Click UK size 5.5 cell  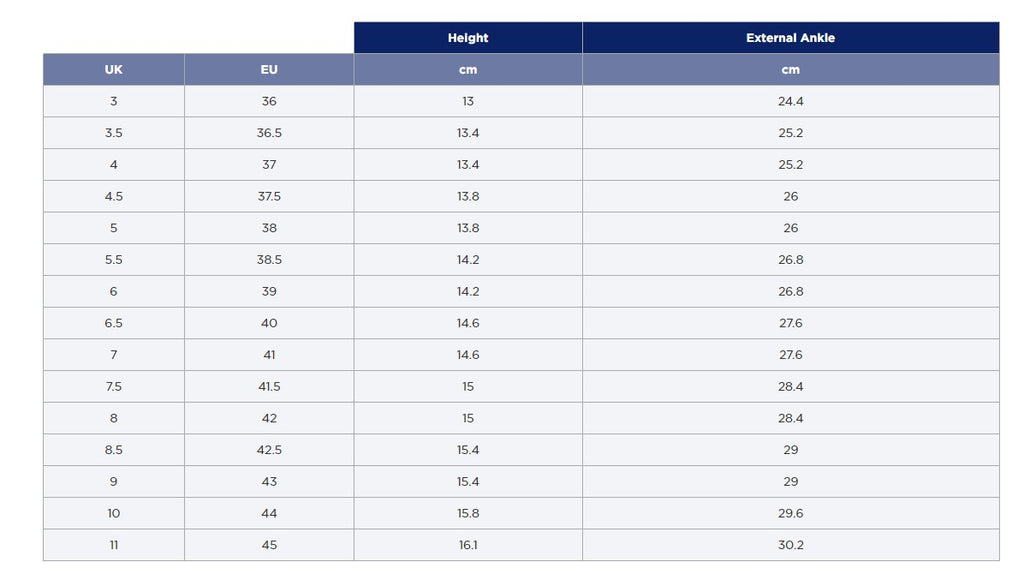click(x=114, y=260)
